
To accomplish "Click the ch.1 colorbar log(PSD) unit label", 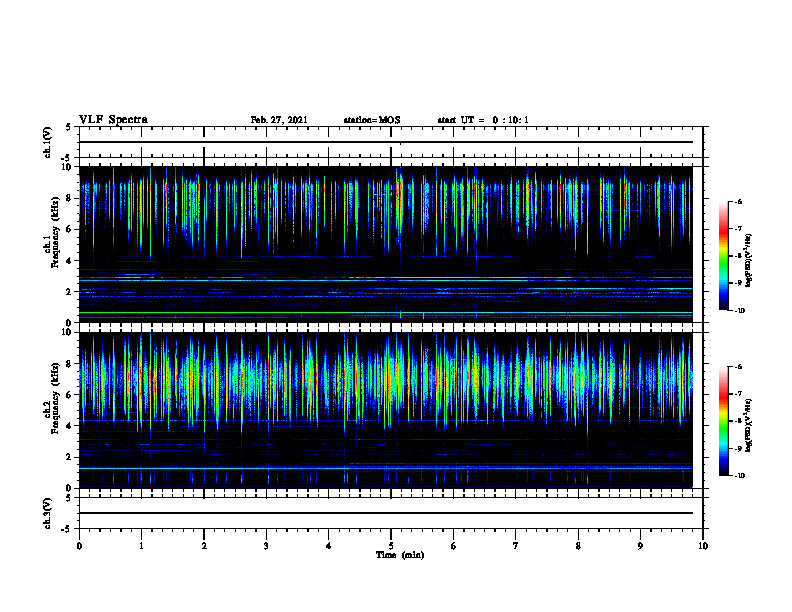I will pos(748,260).
